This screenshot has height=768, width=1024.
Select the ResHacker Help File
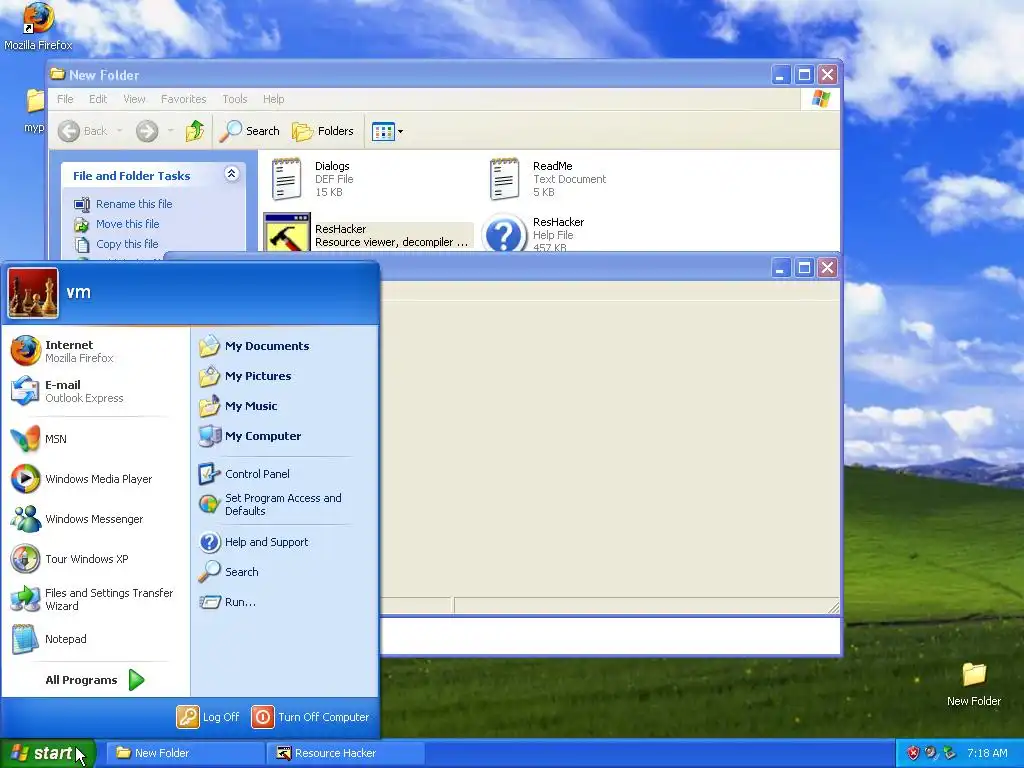pos(534,233)
